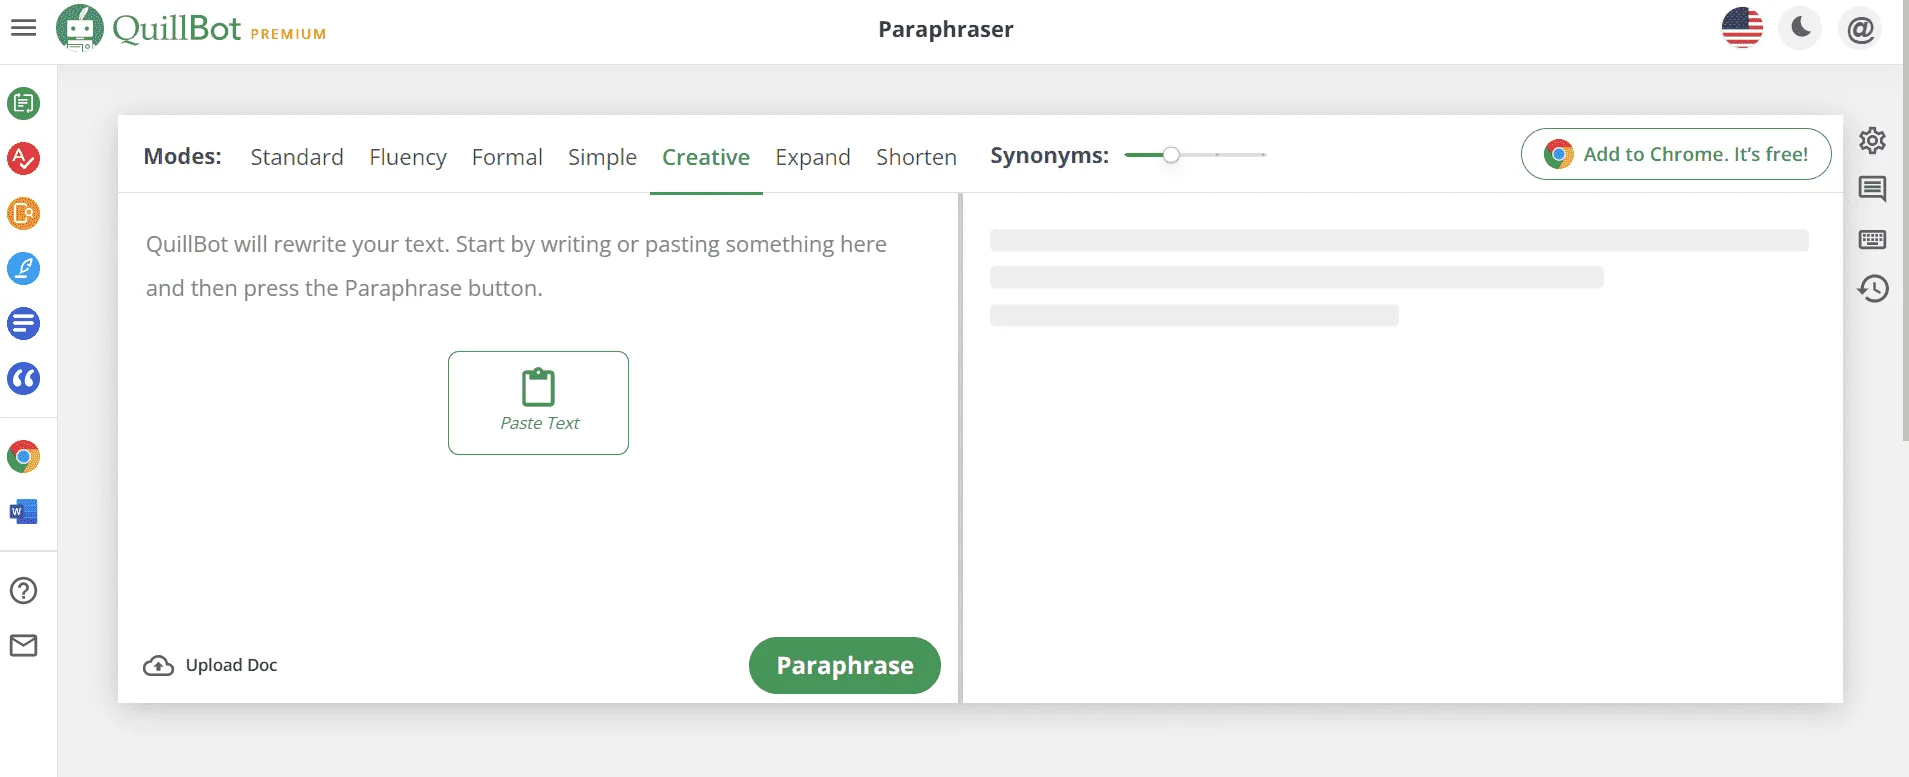Toggle dark mode moon icon
The height and width of the screenshot is (777, 1909).
[x=1800, y=28]
